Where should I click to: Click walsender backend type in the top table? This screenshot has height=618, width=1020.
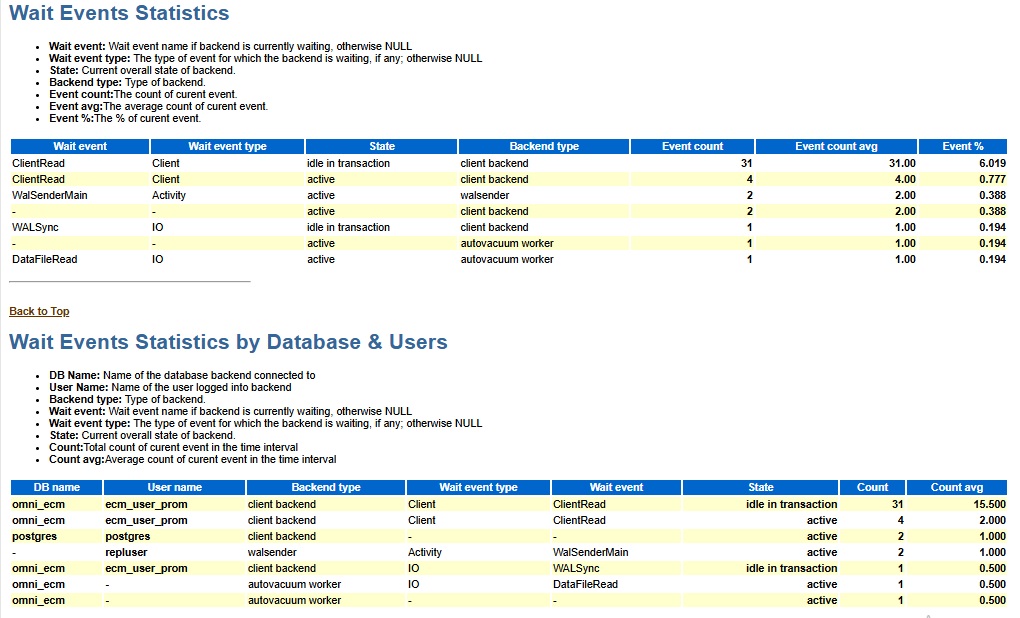click(x=485, y=195)
